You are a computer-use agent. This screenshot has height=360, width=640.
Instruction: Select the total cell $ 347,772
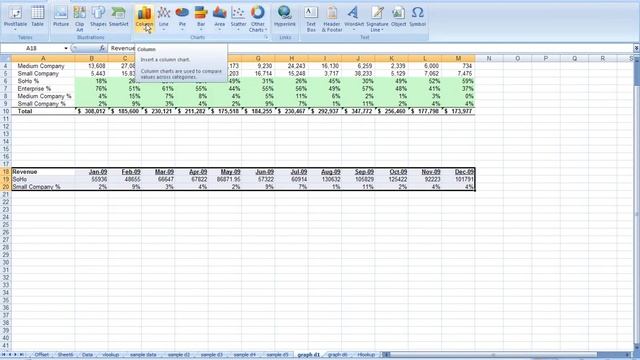[358, 111]
